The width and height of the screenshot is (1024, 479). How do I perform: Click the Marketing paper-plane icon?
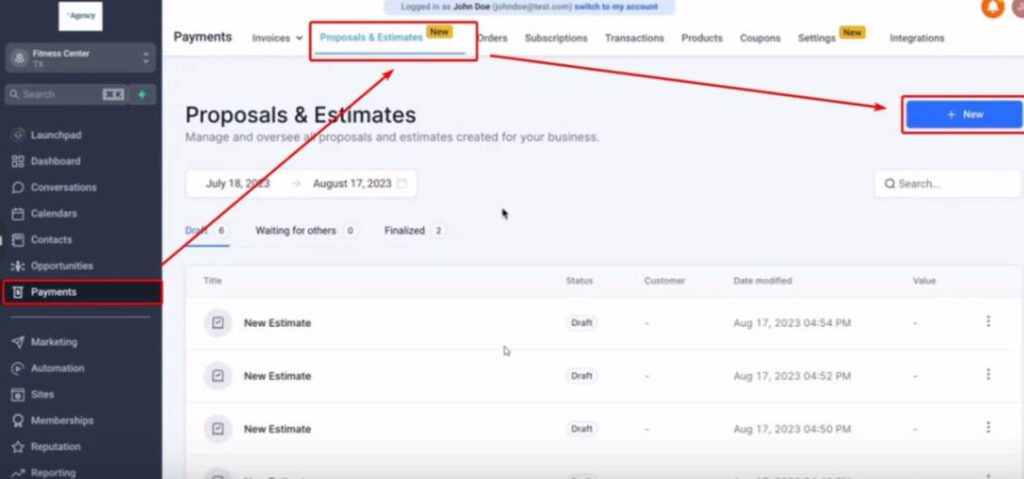coord(18,342)
